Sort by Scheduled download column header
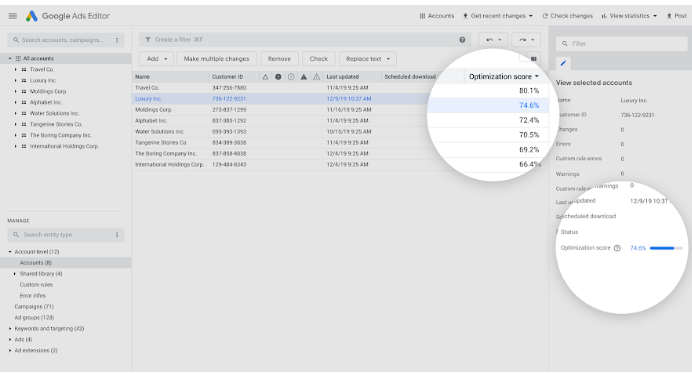The height and width of the screenshot is (373, 692). tap(410, 77)
